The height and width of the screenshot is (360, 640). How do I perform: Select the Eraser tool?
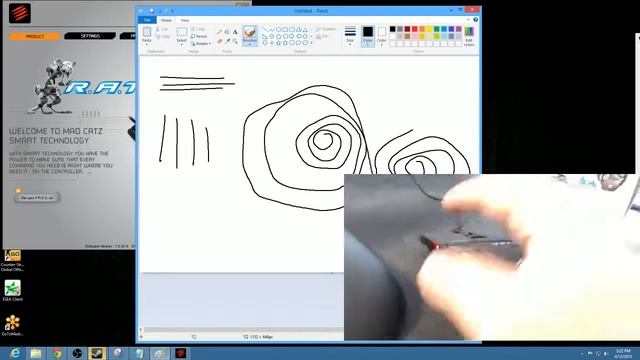(x=219, y=41)
